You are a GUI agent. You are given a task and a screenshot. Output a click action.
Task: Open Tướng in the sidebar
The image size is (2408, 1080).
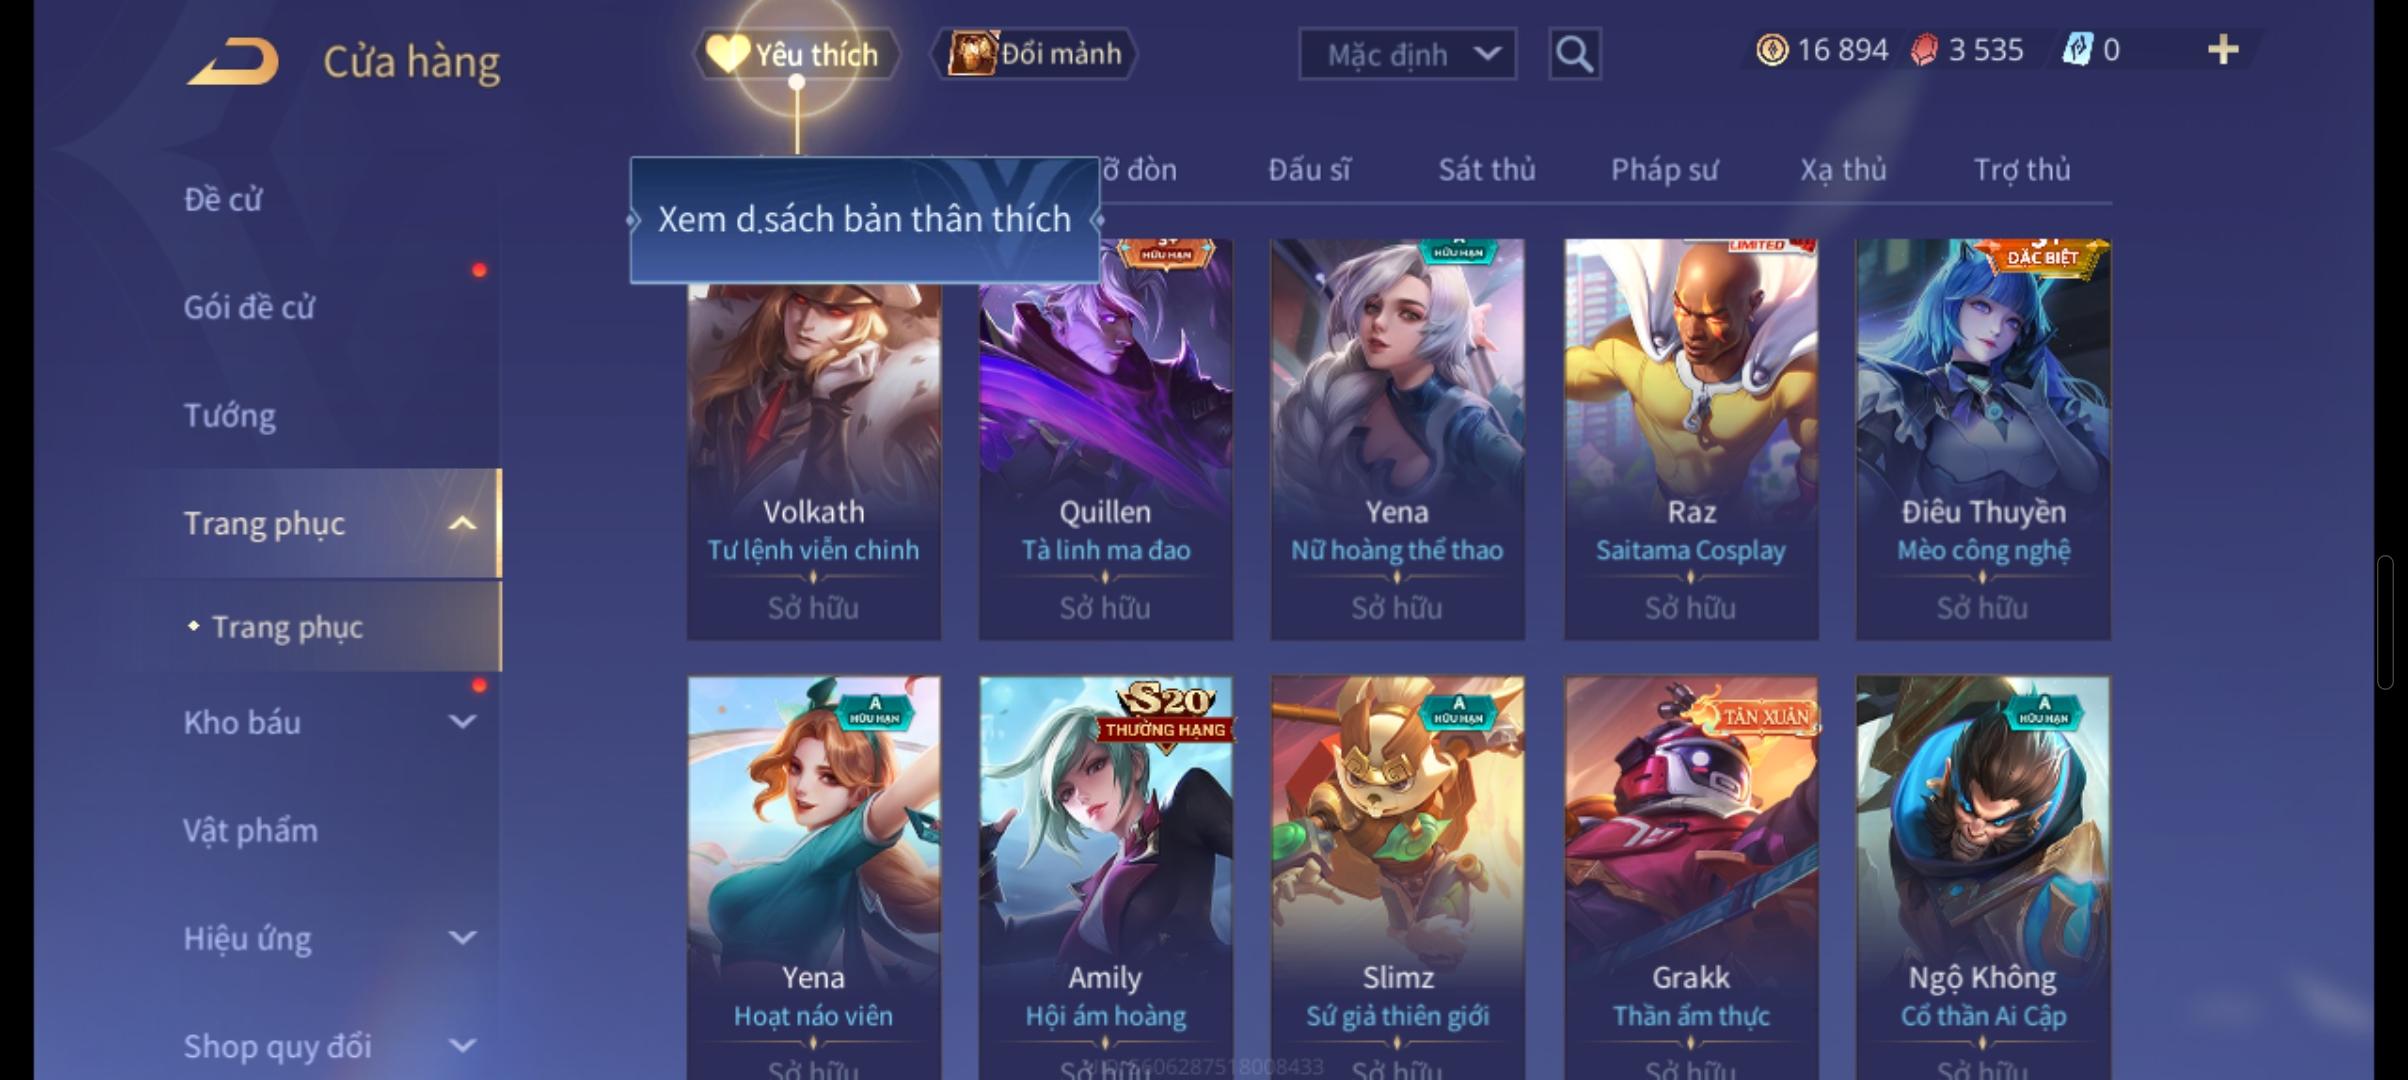click(x=230, y=415)
